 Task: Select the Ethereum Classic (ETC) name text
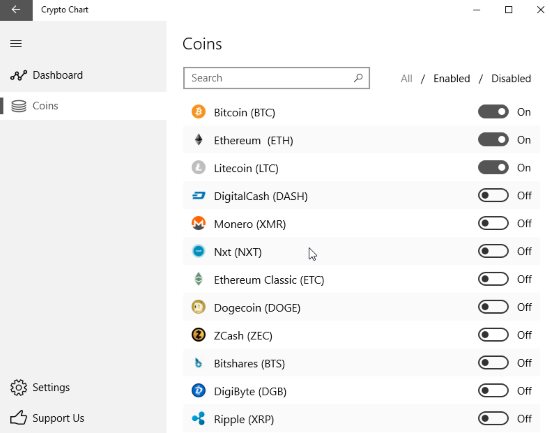click(269, 280)
